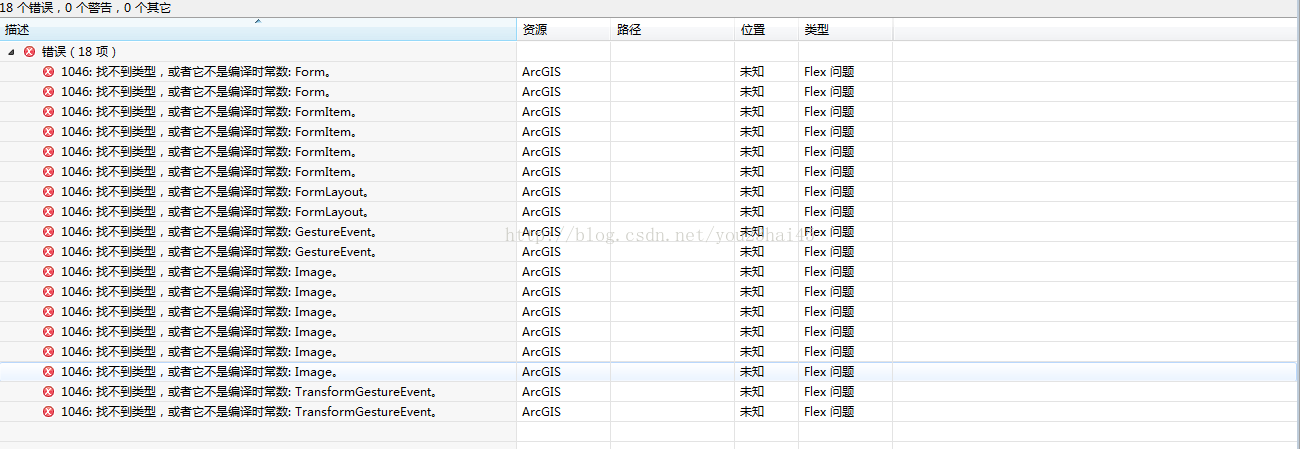
Task: Click error icon of the last FormItem row
Action: pos(49,171)
